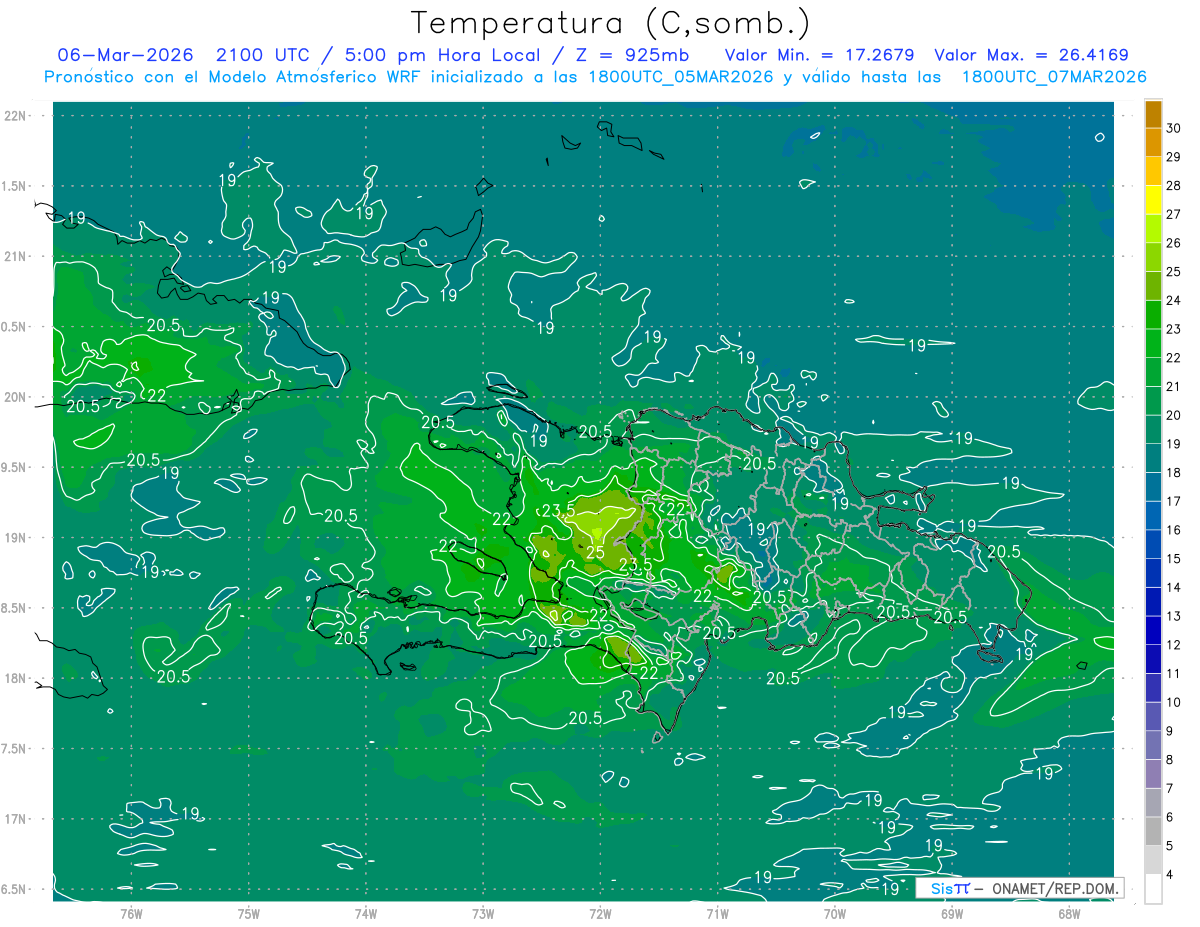Screen dimensions: 1200x927
Task: Click the "17" color bar label
Action: (1174, 501)
